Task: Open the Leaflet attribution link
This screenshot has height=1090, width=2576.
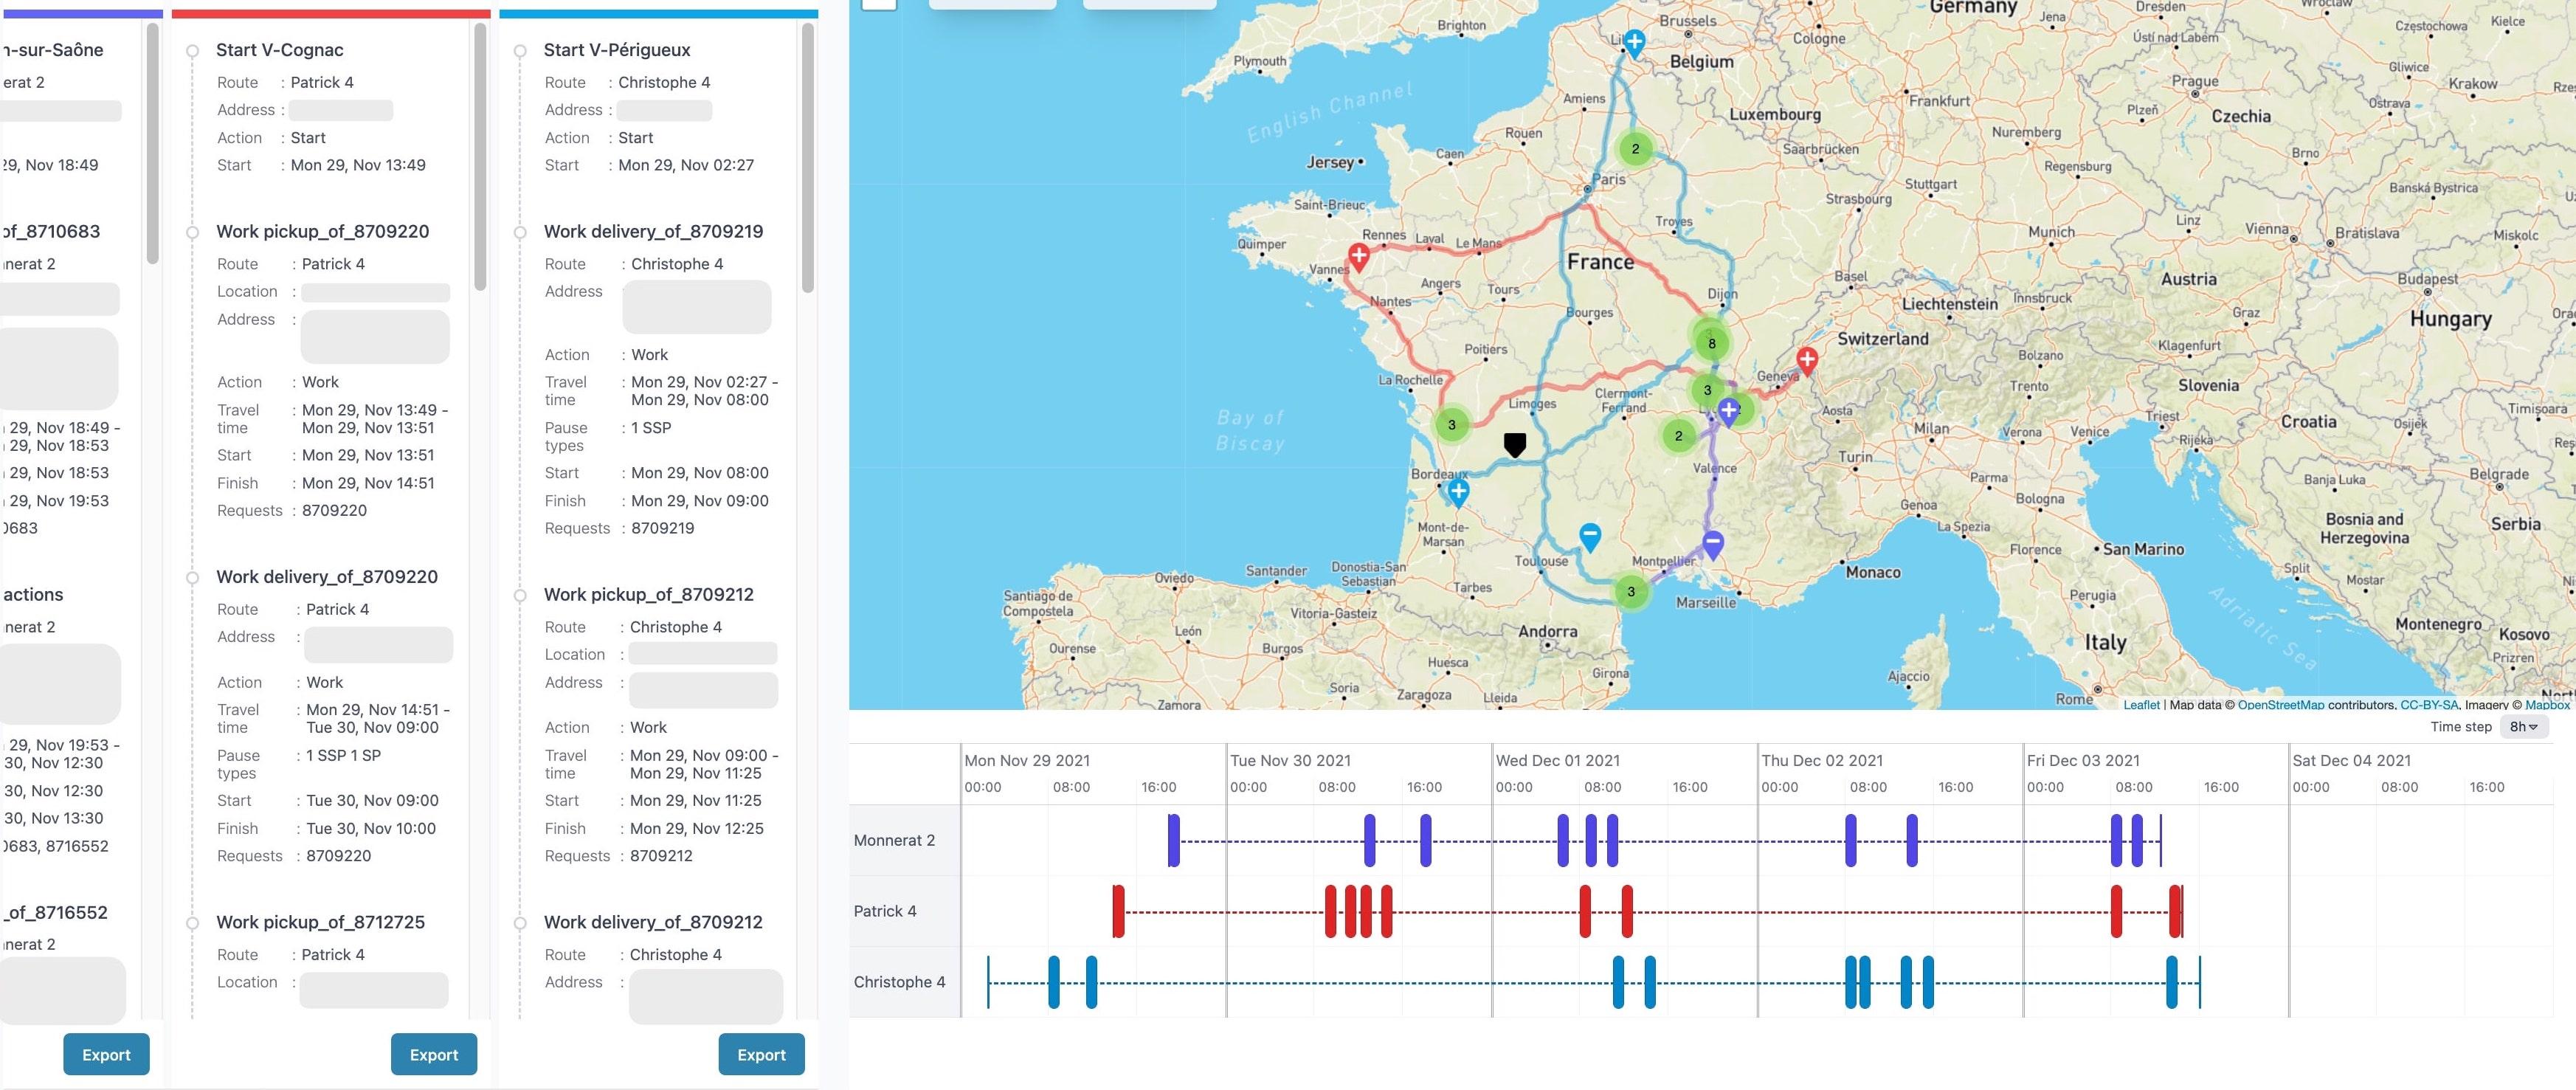Action: click(2141, 704)
